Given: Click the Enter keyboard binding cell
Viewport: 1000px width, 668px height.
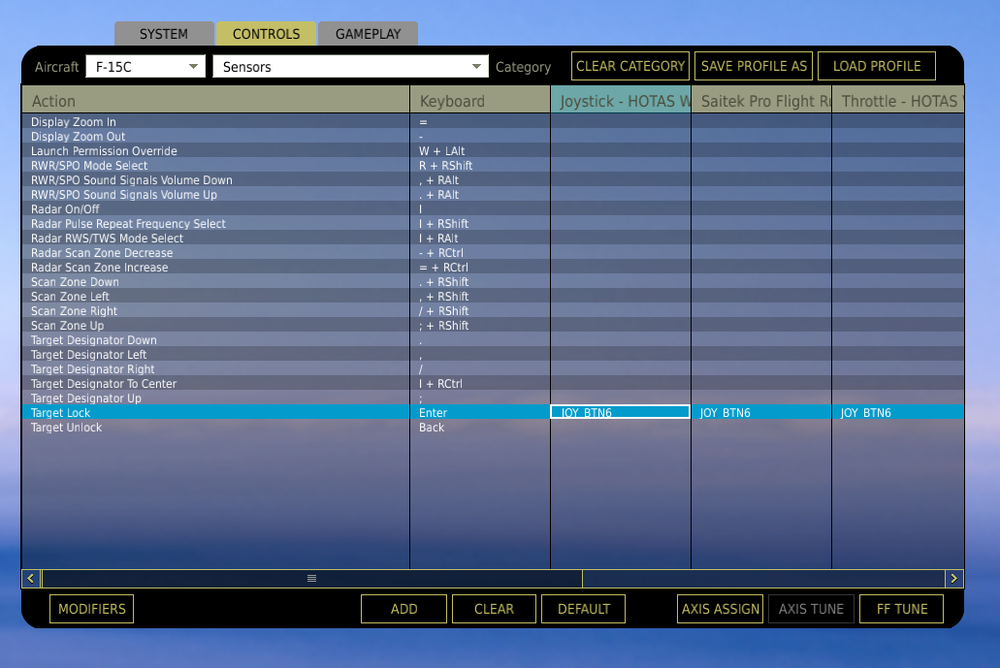Looking at the screenshot, I should point(480,413).
